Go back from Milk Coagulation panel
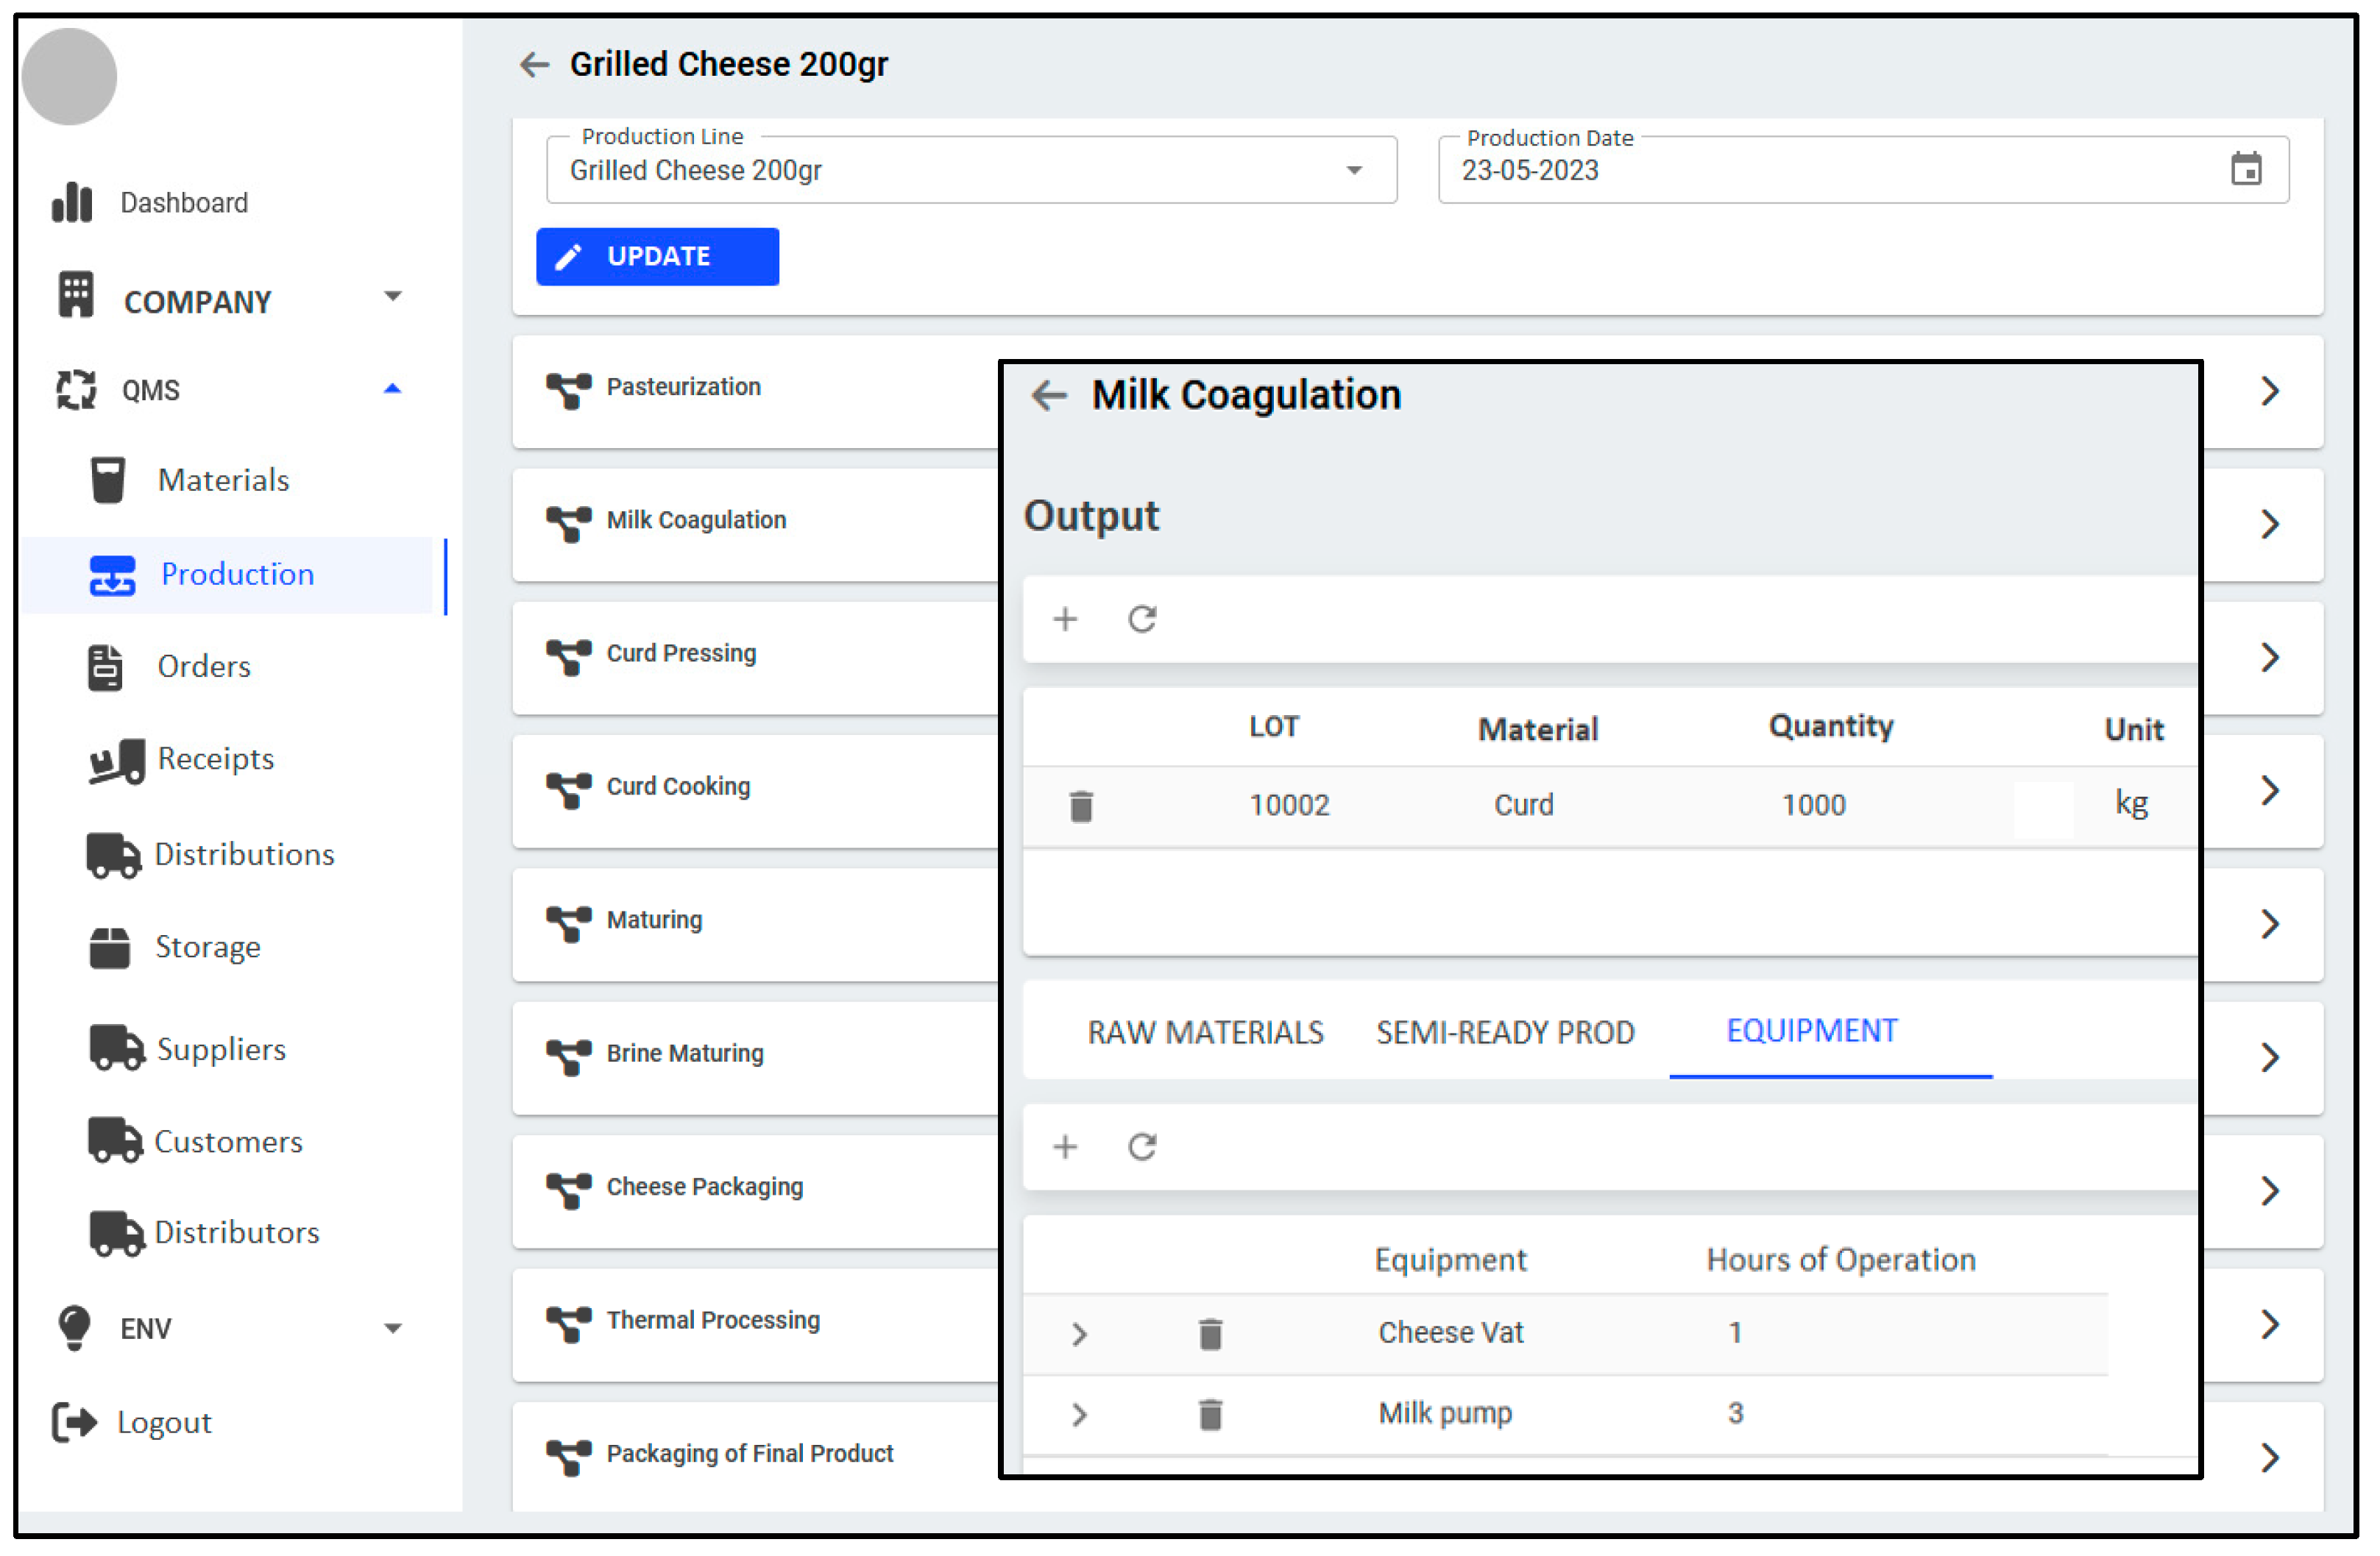Screen dimensions: 2380x1556 [x=1048, y=396]
